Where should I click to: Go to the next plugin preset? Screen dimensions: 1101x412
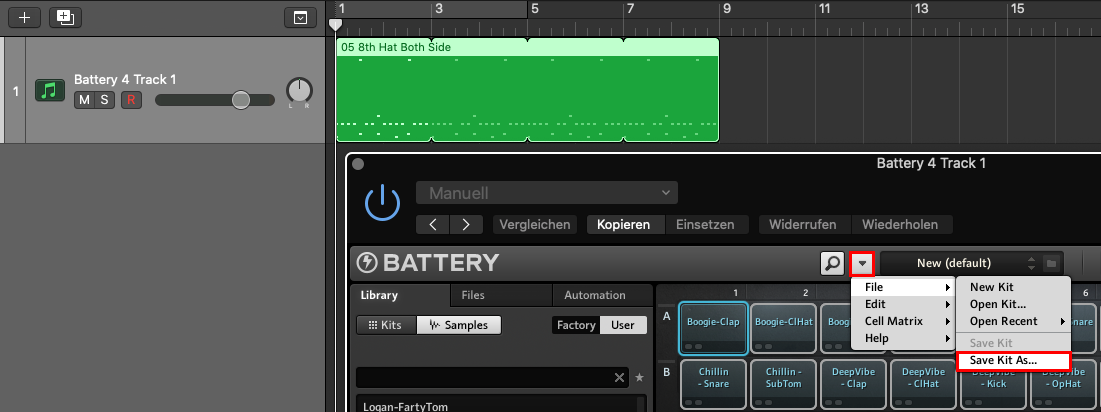[x=466, y=225]
